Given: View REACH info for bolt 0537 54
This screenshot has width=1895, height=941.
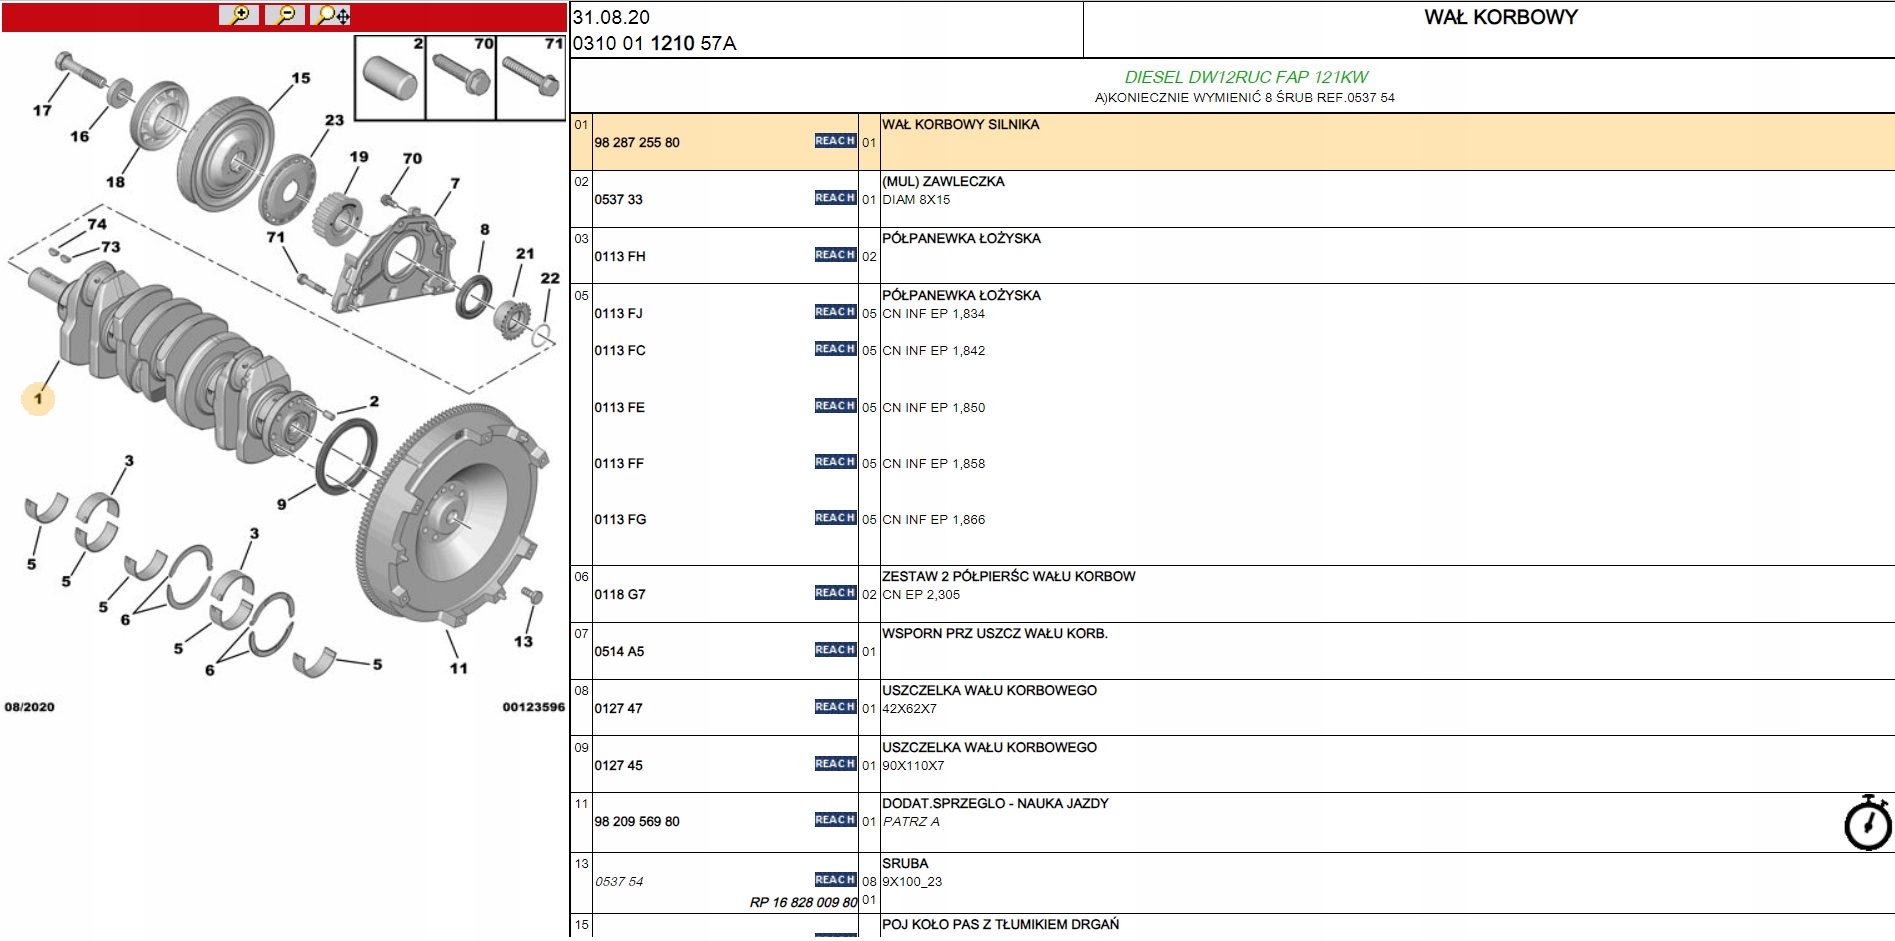Looking at the screenshot, I should [835, 880].
